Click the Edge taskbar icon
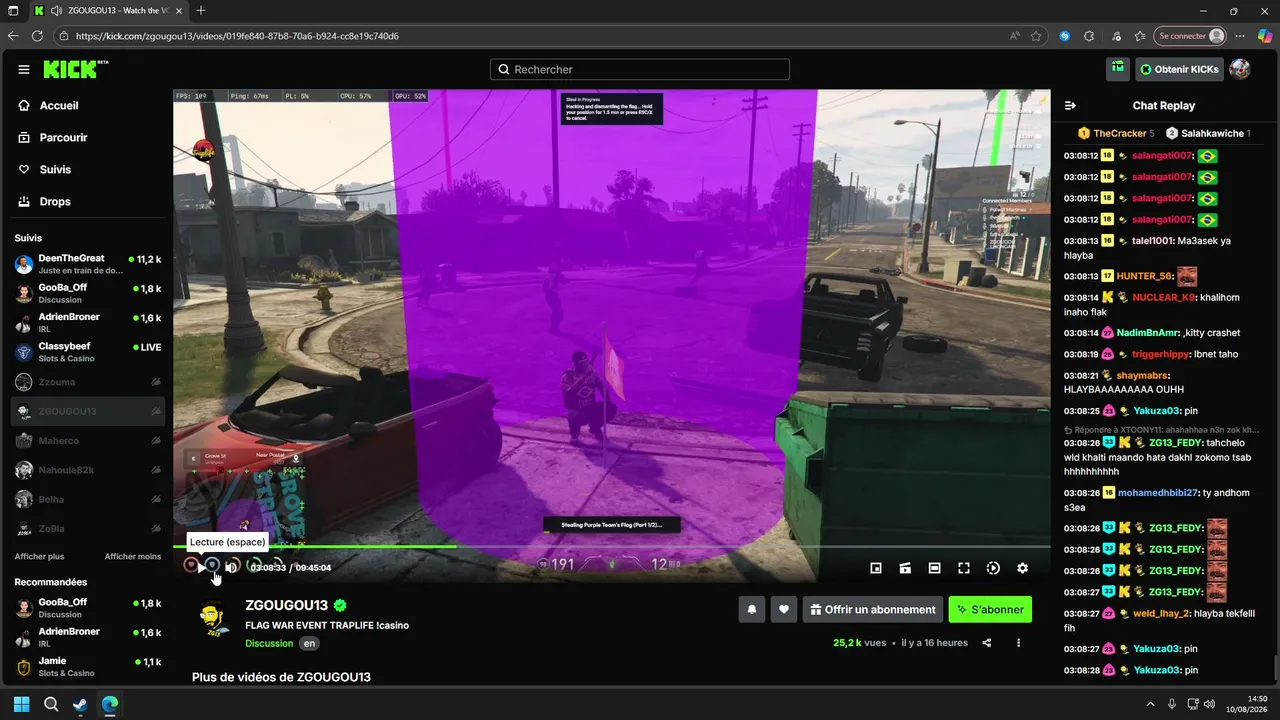 [x=110, y=704]
